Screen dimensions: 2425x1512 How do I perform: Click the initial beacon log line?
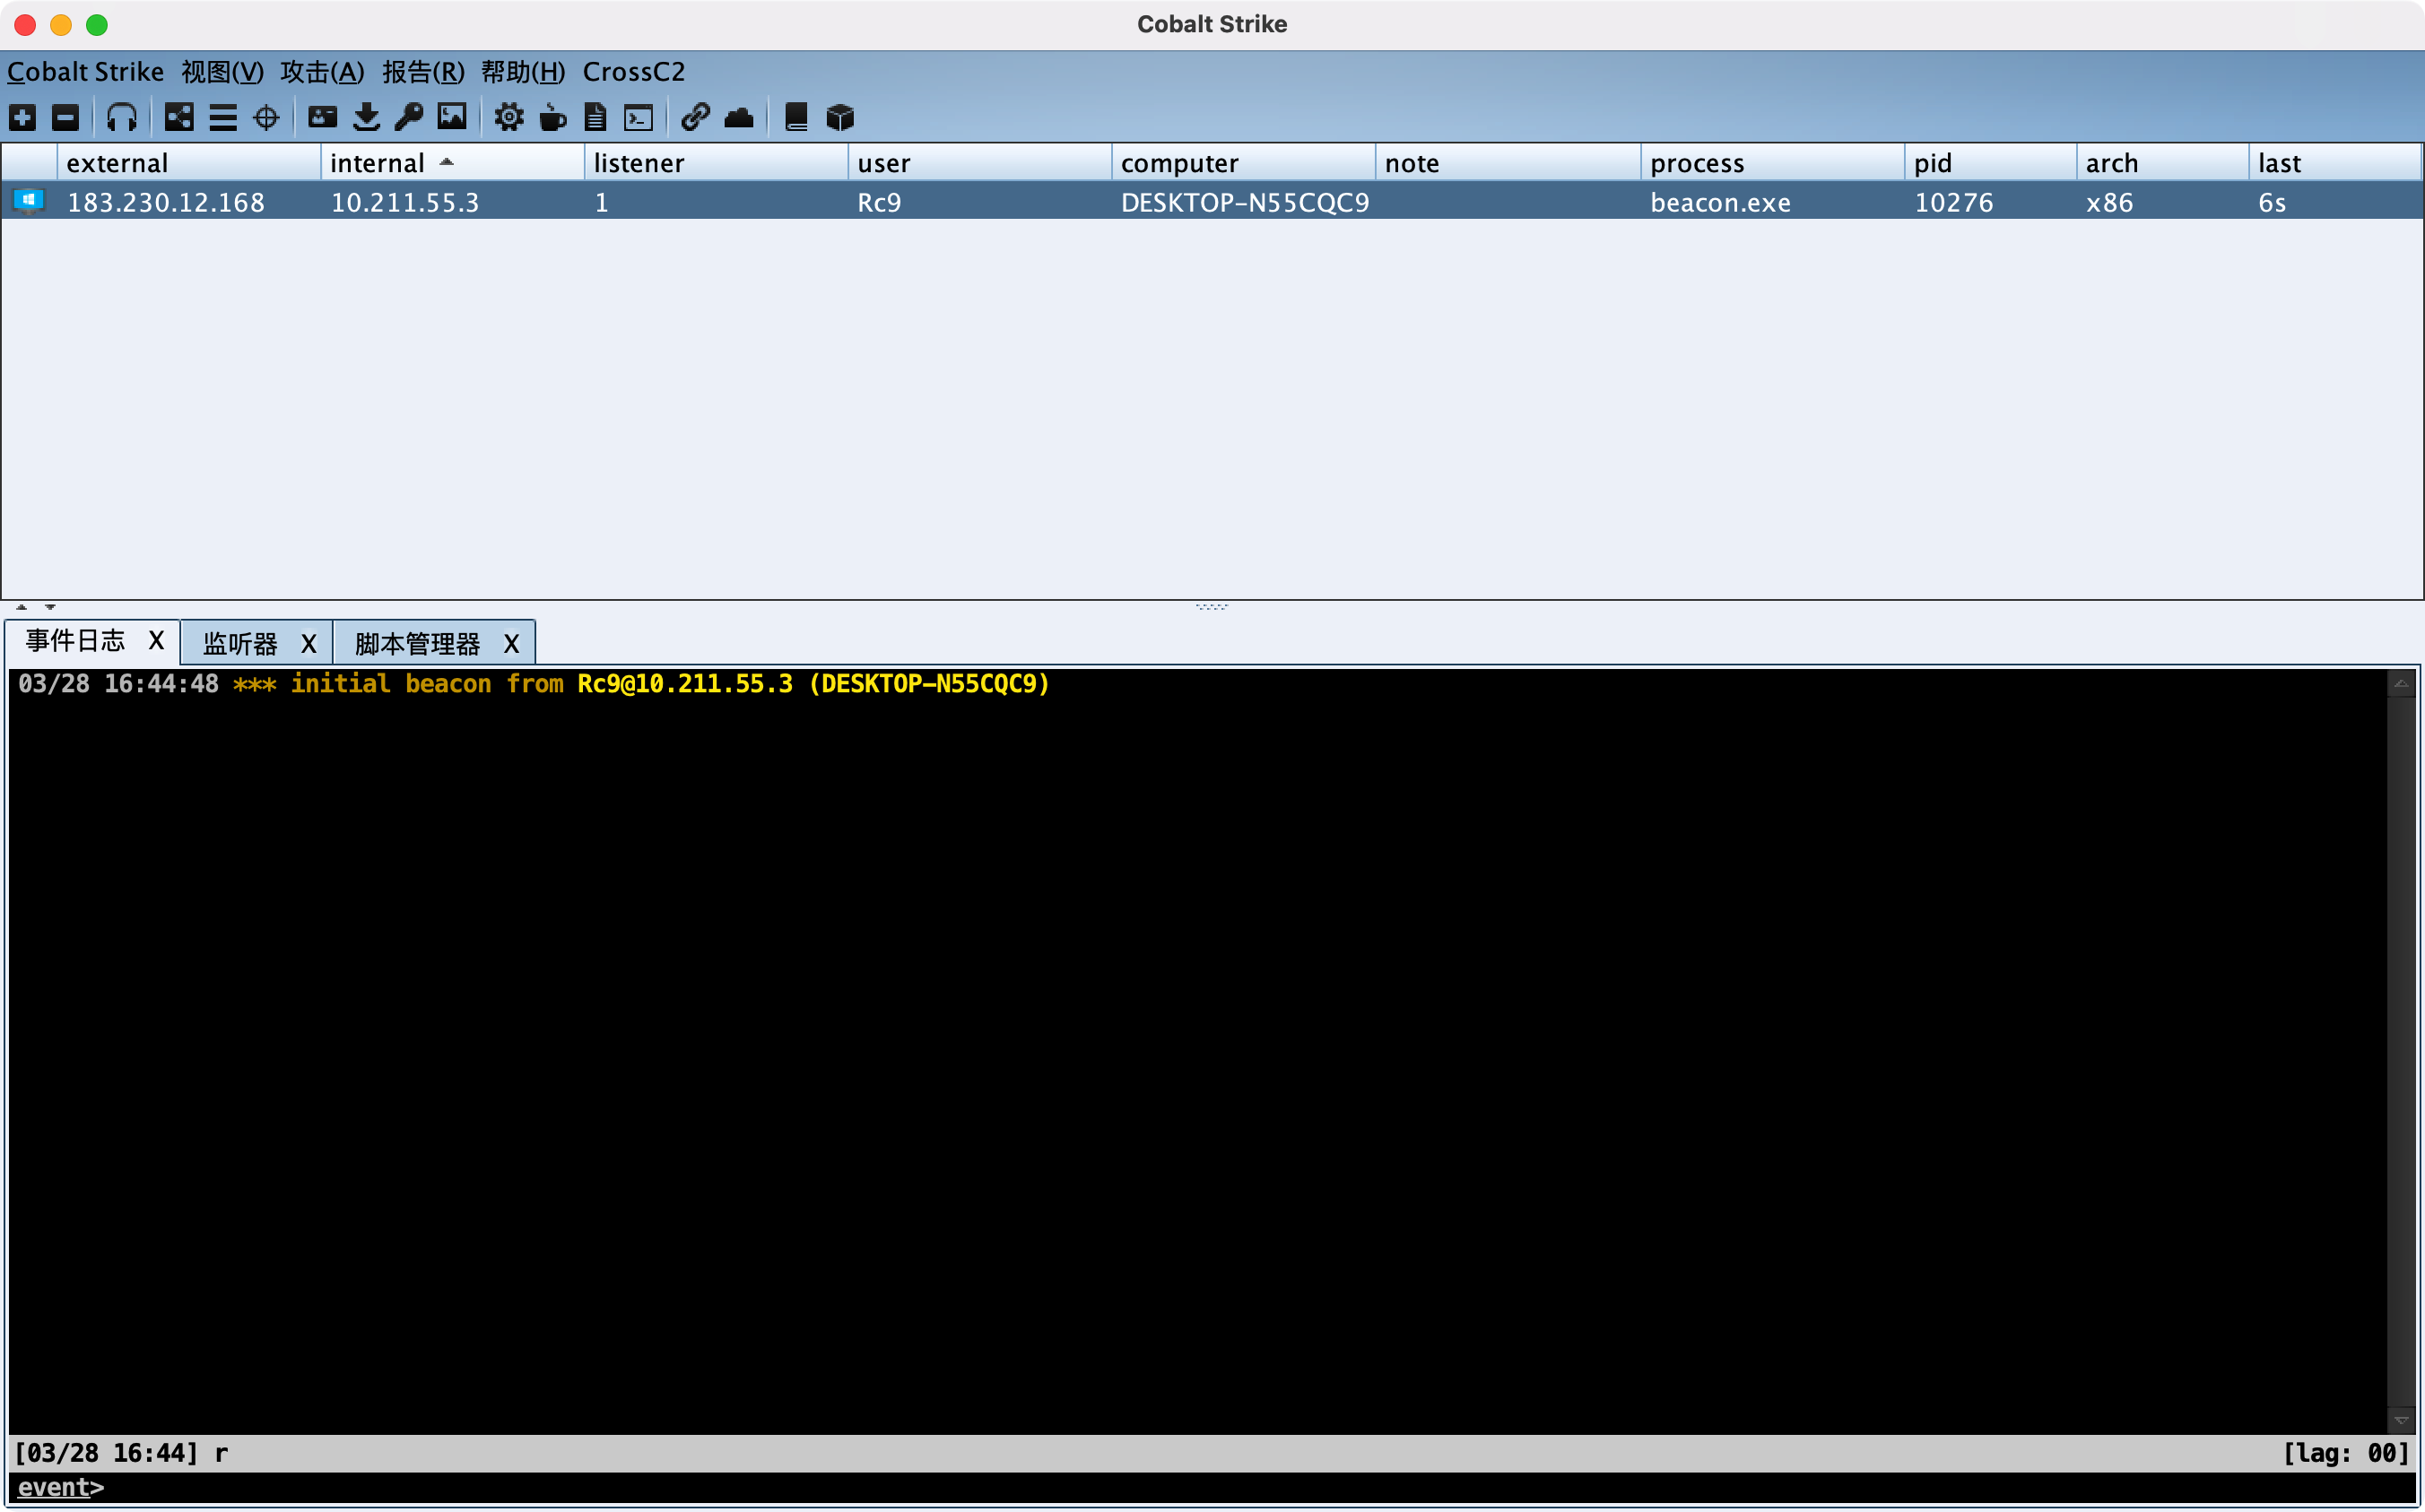533,684
